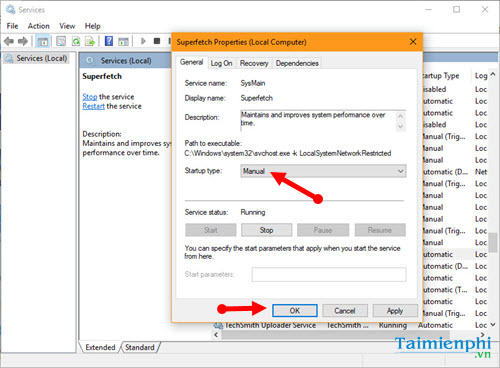The width and height of the screenshot is (500, 368).
Task: Click the Start parameters input field
Action: click(x=329, y=274)
